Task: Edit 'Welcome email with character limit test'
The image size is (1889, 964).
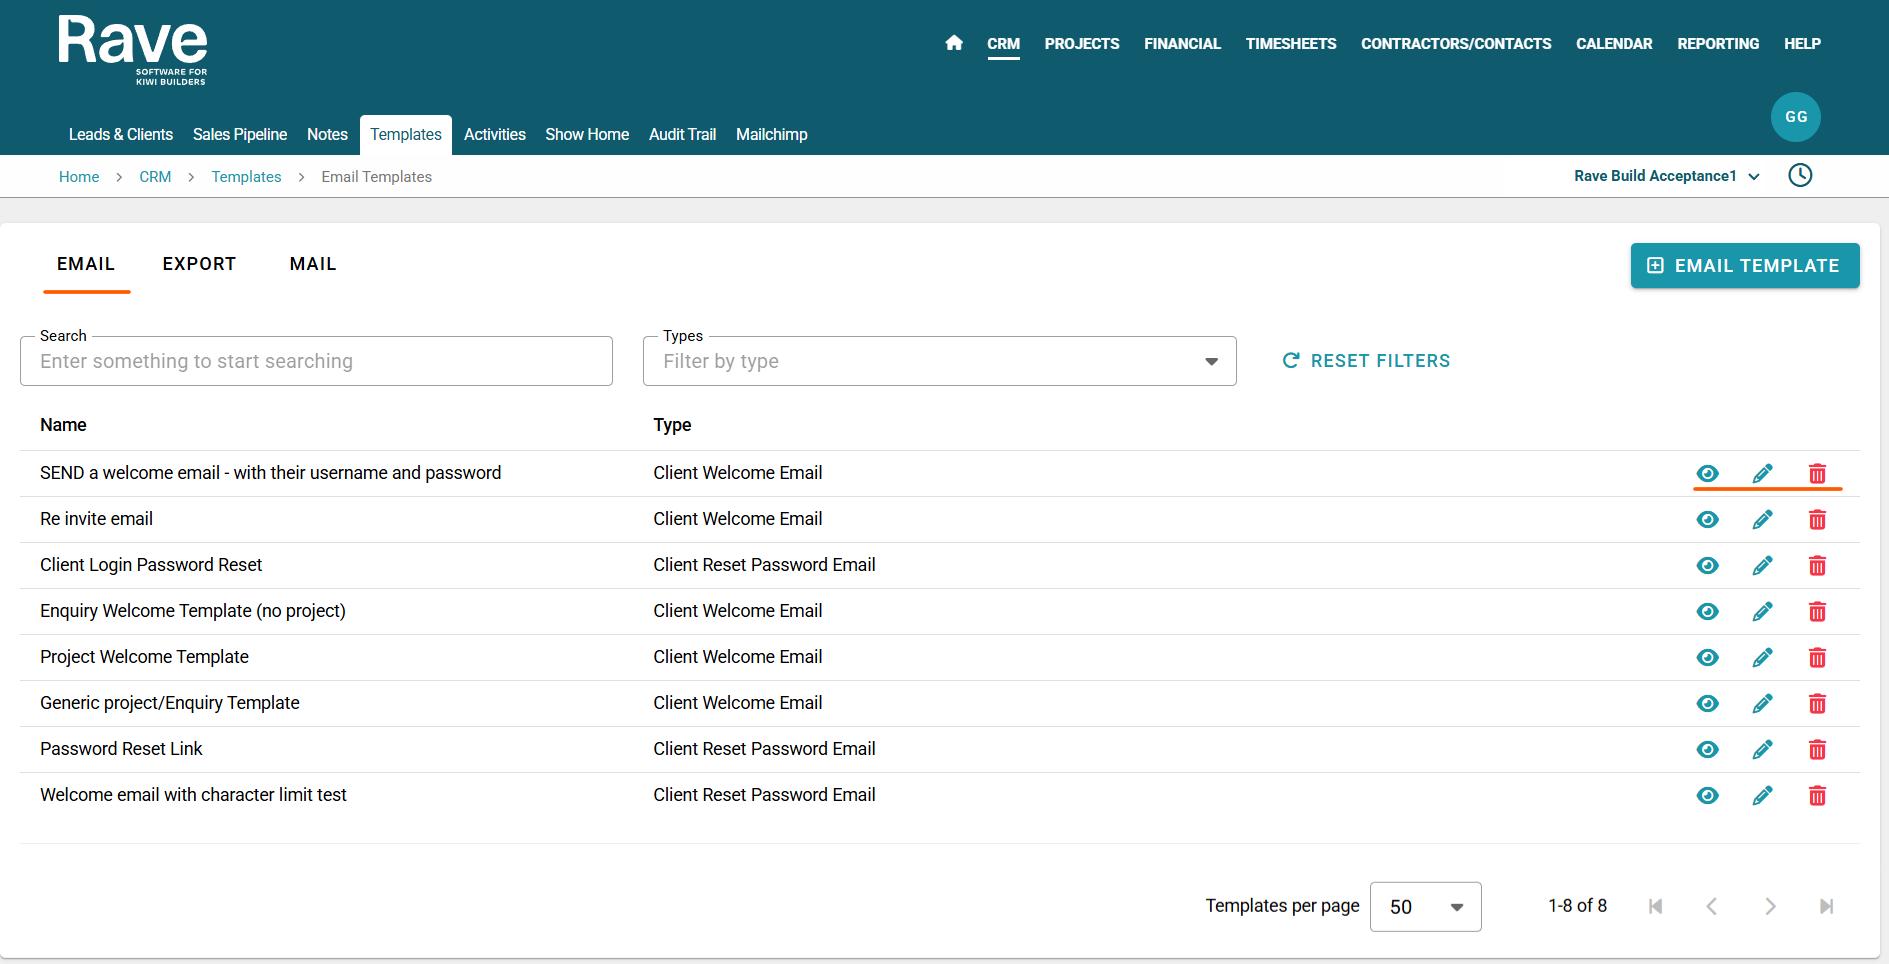Action: coord(1763,795)
